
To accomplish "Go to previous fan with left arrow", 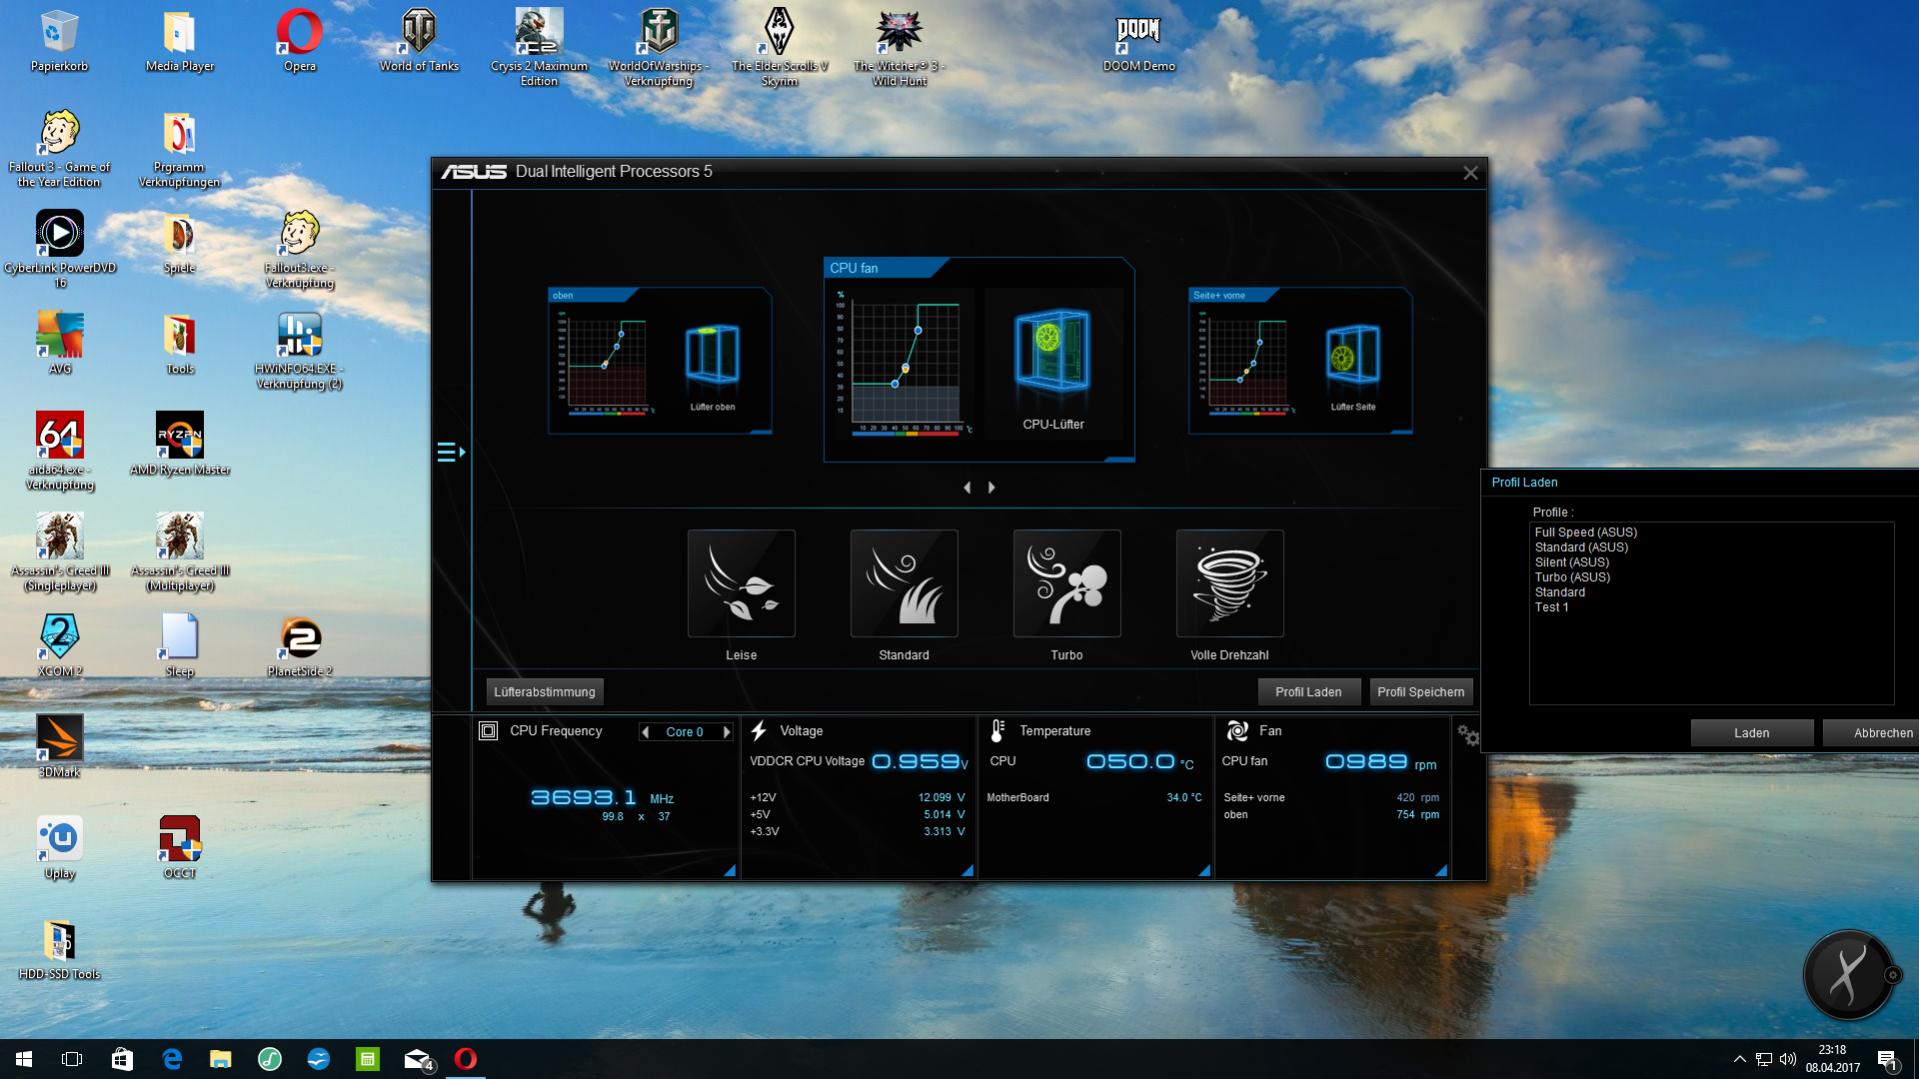I will click(x=967, y=487).
